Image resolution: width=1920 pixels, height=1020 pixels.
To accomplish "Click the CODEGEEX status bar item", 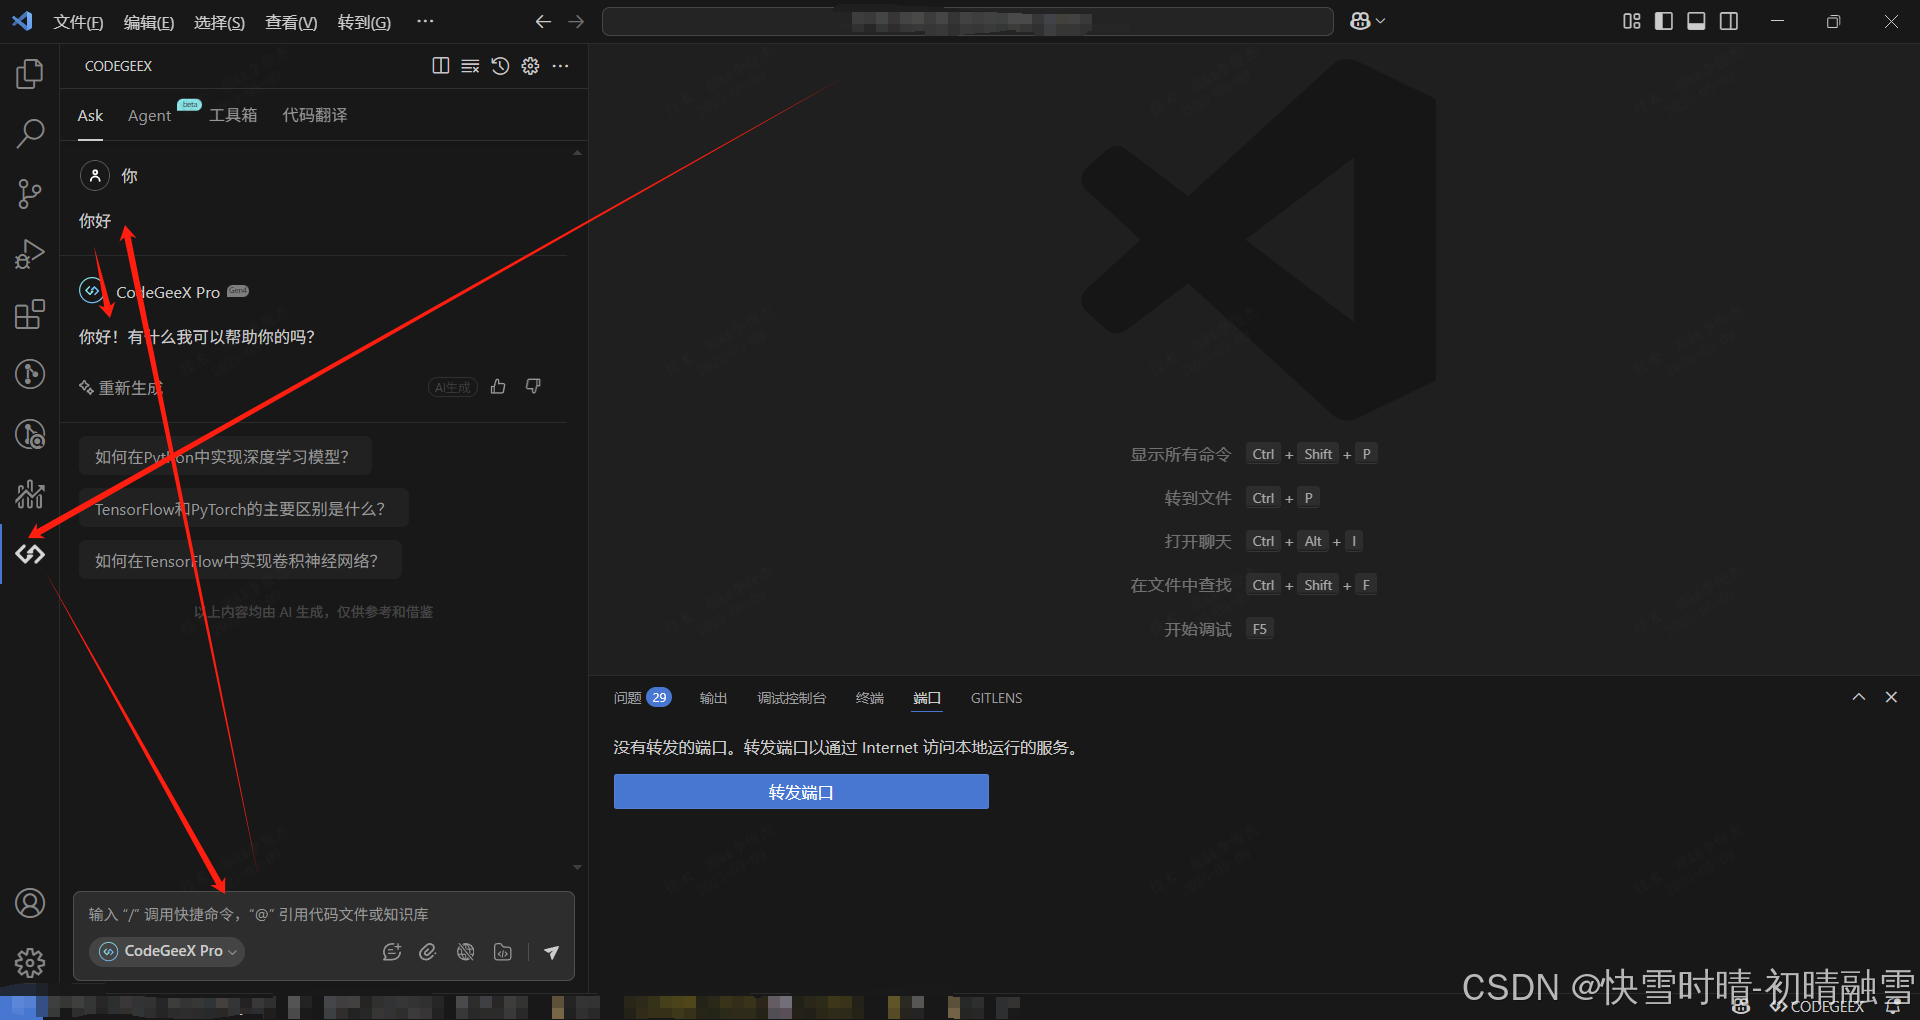I will [1818, 1007].
